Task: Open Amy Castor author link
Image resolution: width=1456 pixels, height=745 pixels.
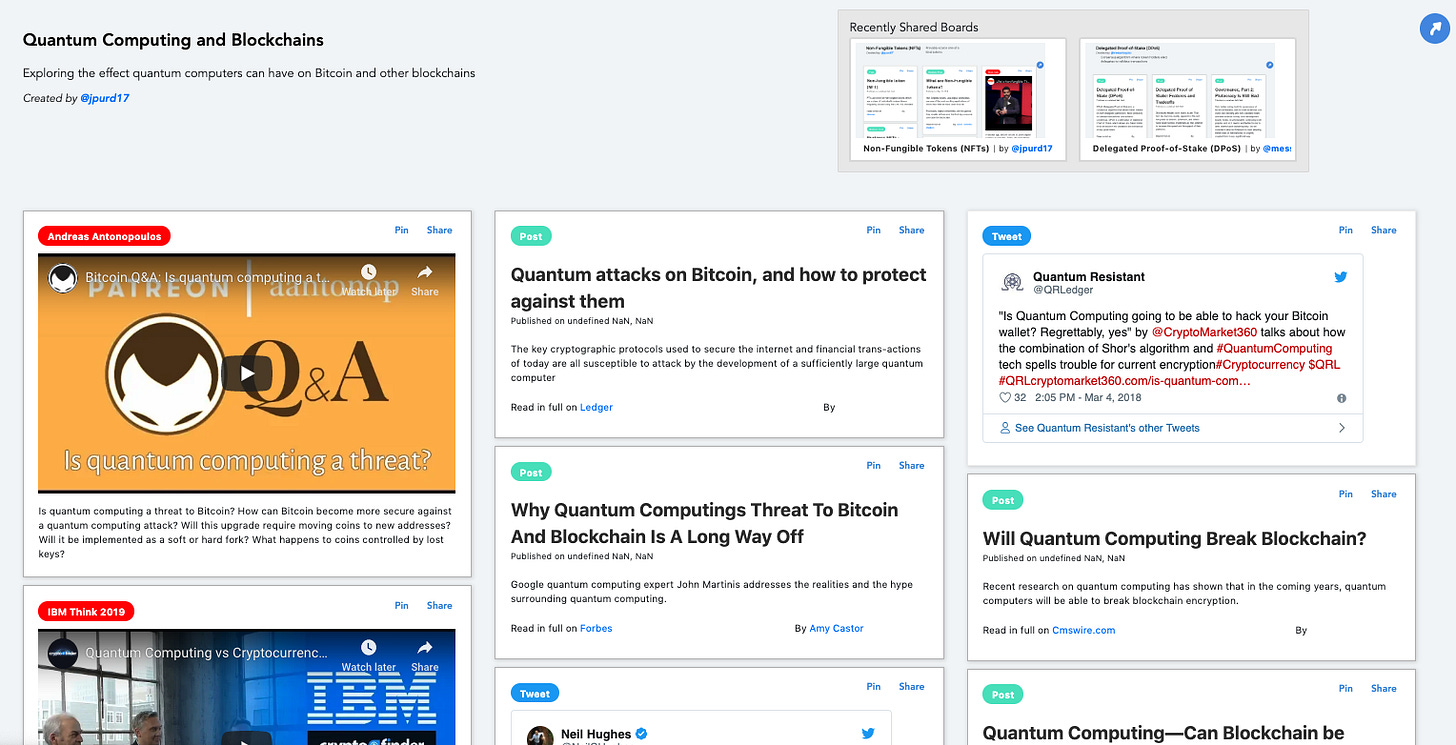Action: point(836,628)
